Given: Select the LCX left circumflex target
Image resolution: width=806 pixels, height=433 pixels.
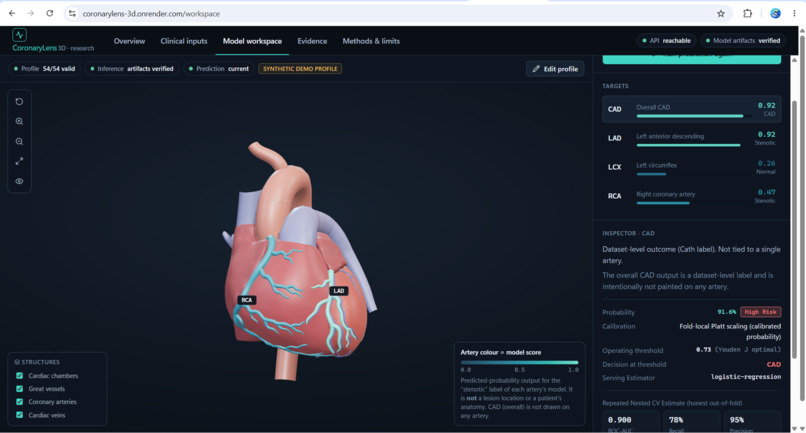Looking at the screenshot, I should pyautogui.click(x=691, y=167).
